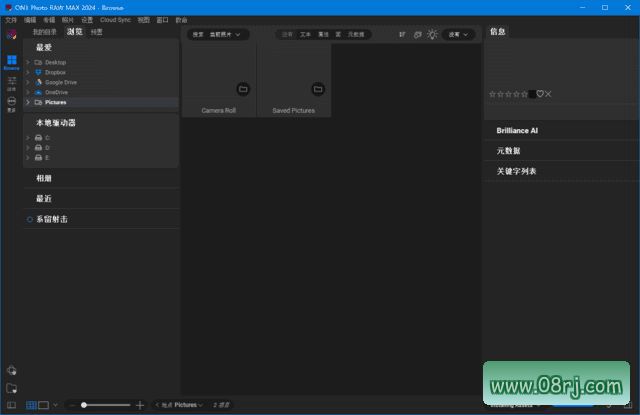Expand the Dropbox tree node
This screenshot has height=415, width=640.
[28, 72]
